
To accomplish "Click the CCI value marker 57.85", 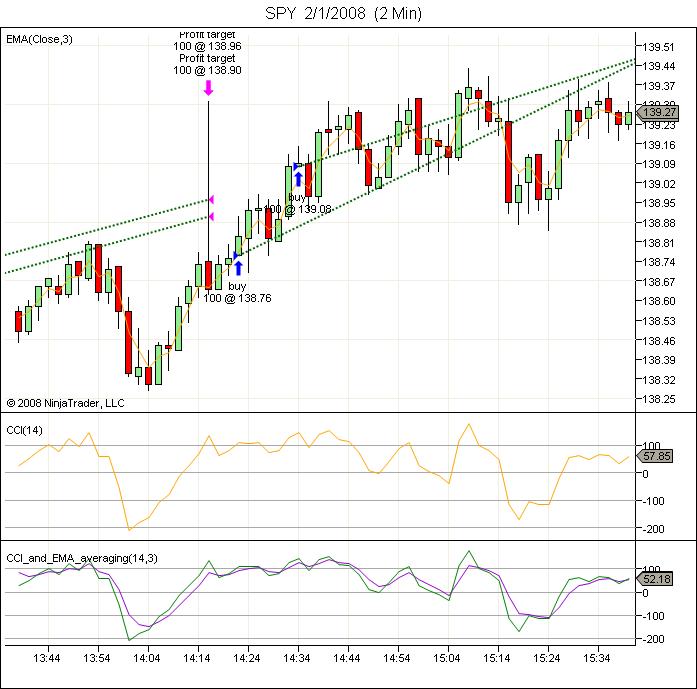I will [x=655, y=456].
